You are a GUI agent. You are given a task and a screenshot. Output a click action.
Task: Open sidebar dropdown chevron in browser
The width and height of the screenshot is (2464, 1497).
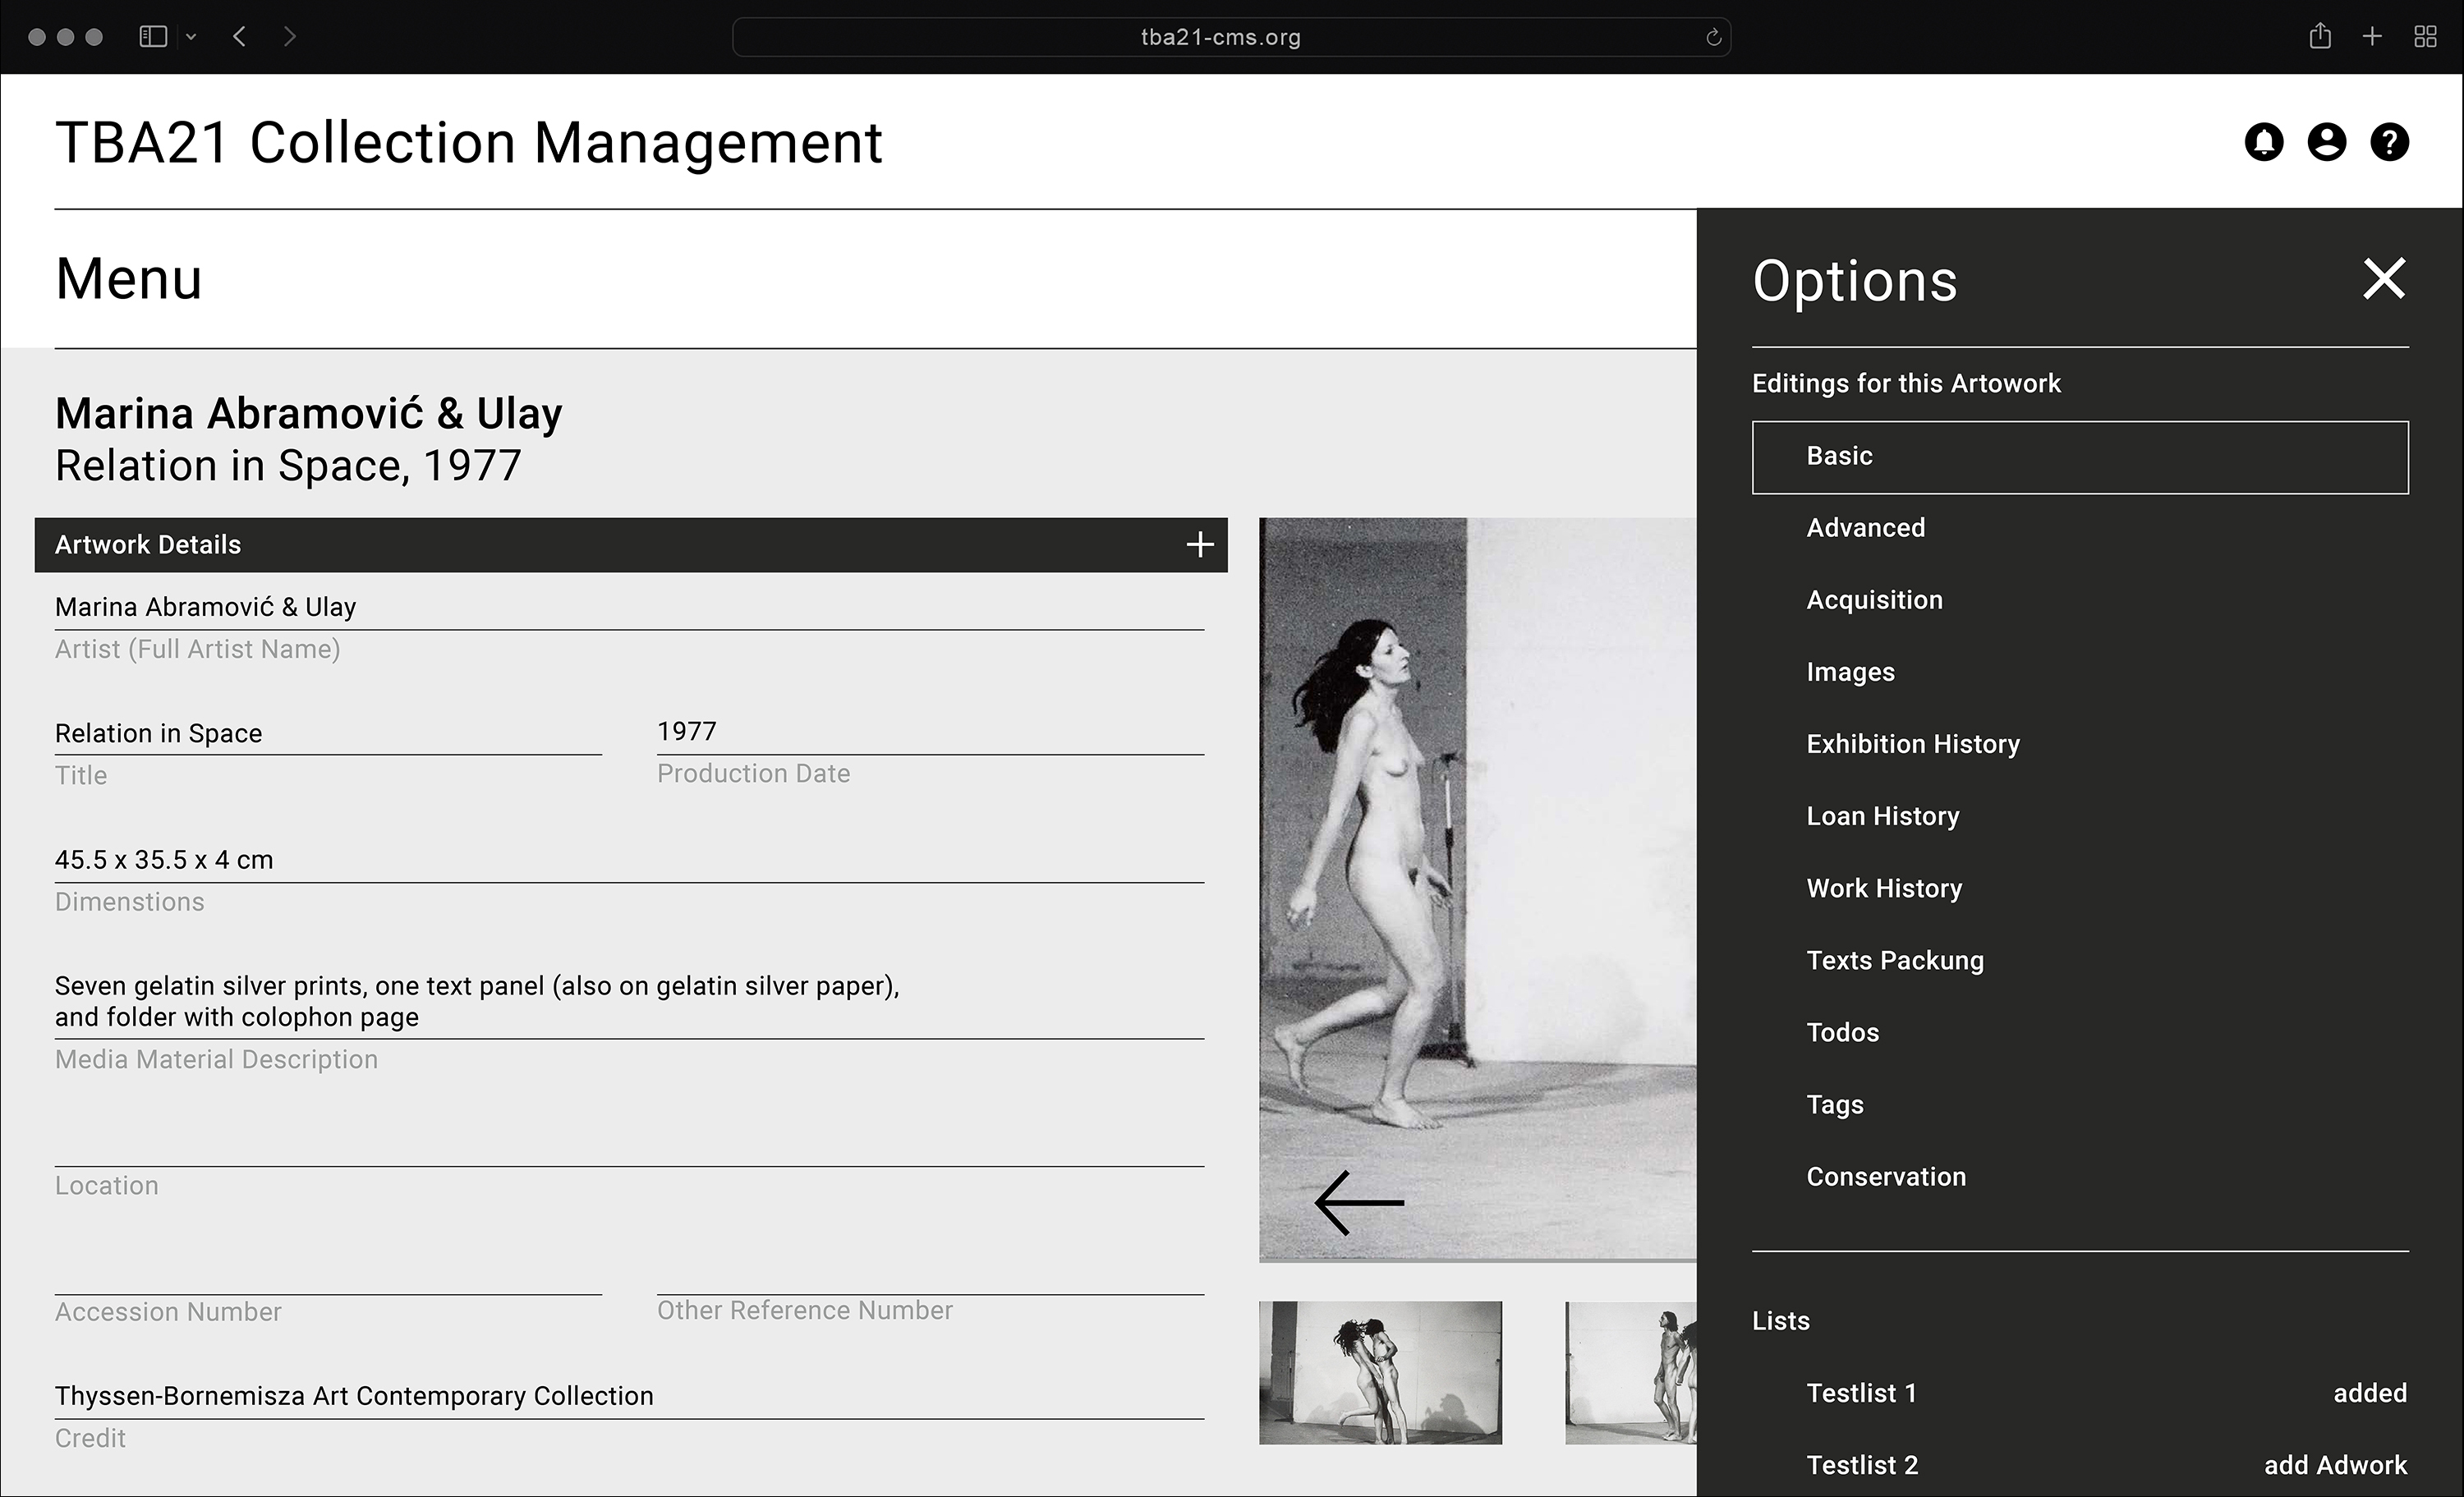pos(191,37)
